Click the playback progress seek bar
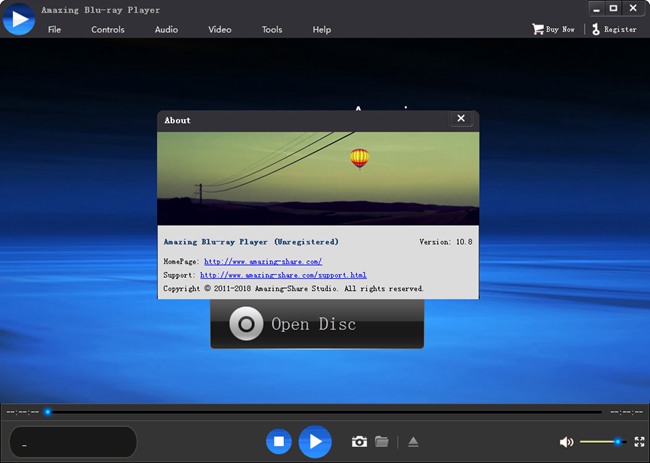The image size is (650, 463). [323, 412]
